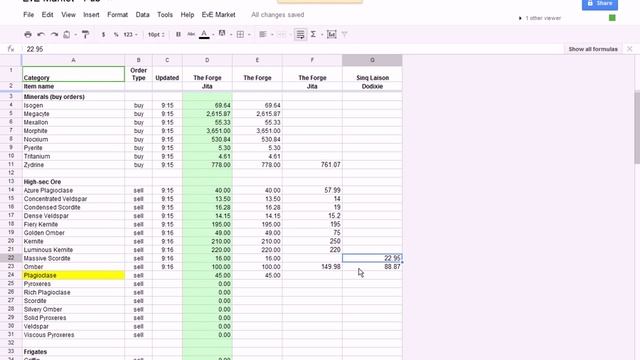The width and height of the screenshot is (640, 360).
Task: Select column A header
Action: coord(73,60)
